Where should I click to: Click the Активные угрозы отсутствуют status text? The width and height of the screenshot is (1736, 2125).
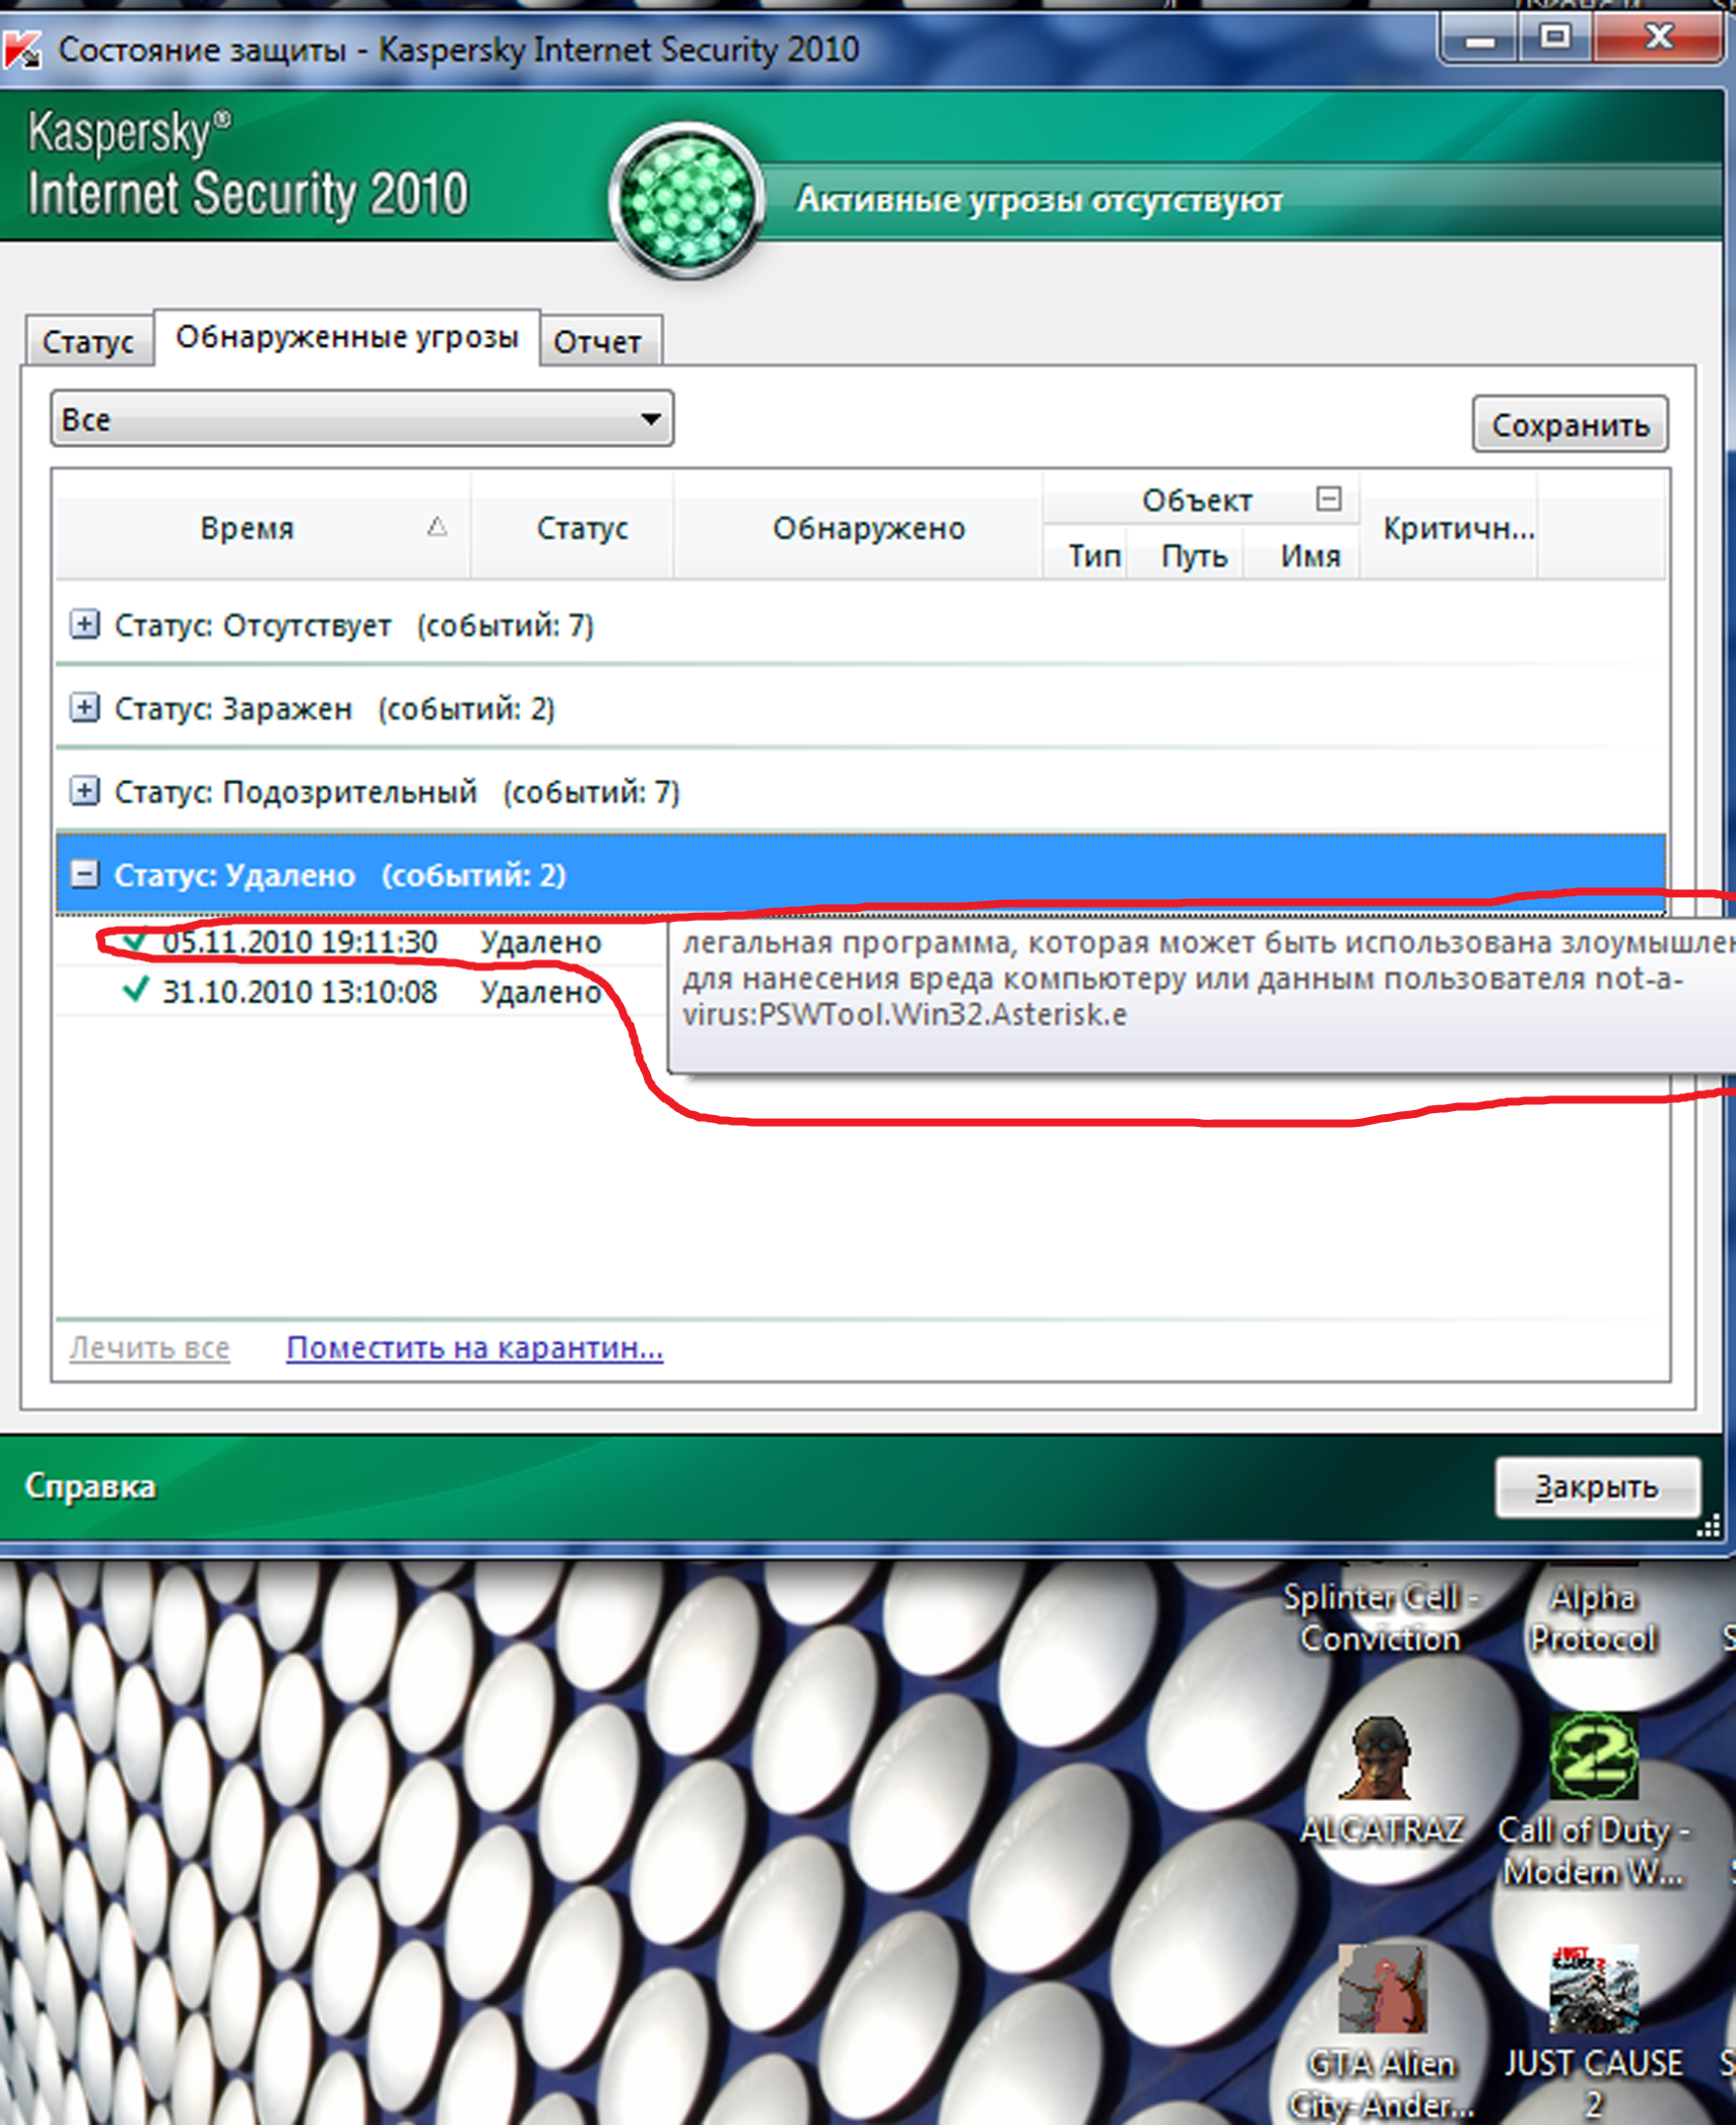(x=1040, y=200)
